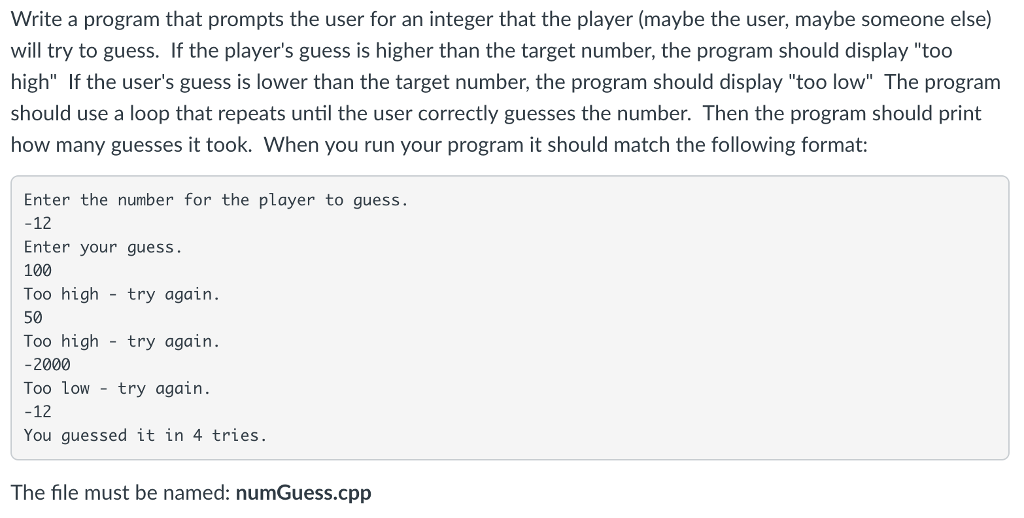Click the text 'The file must be named:'

120,493
